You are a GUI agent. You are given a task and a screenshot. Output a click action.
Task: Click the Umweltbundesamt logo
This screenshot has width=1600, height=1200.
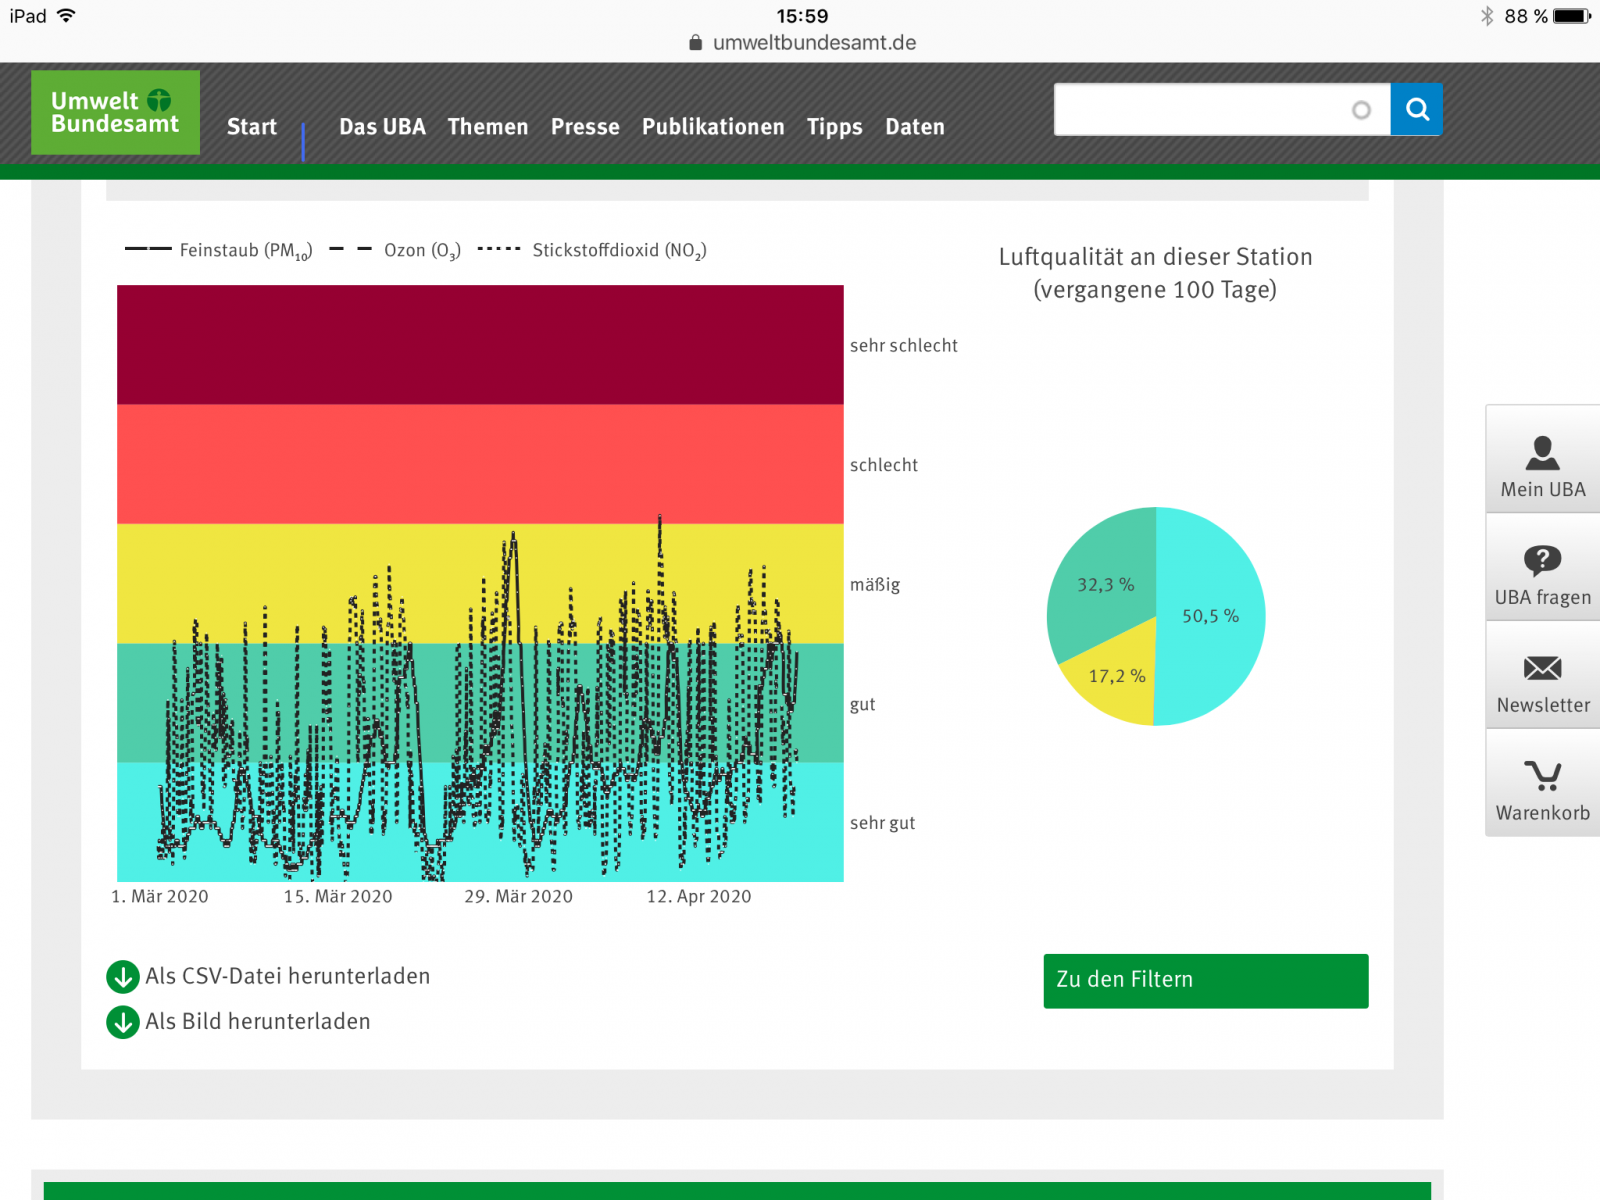[115, 112]
